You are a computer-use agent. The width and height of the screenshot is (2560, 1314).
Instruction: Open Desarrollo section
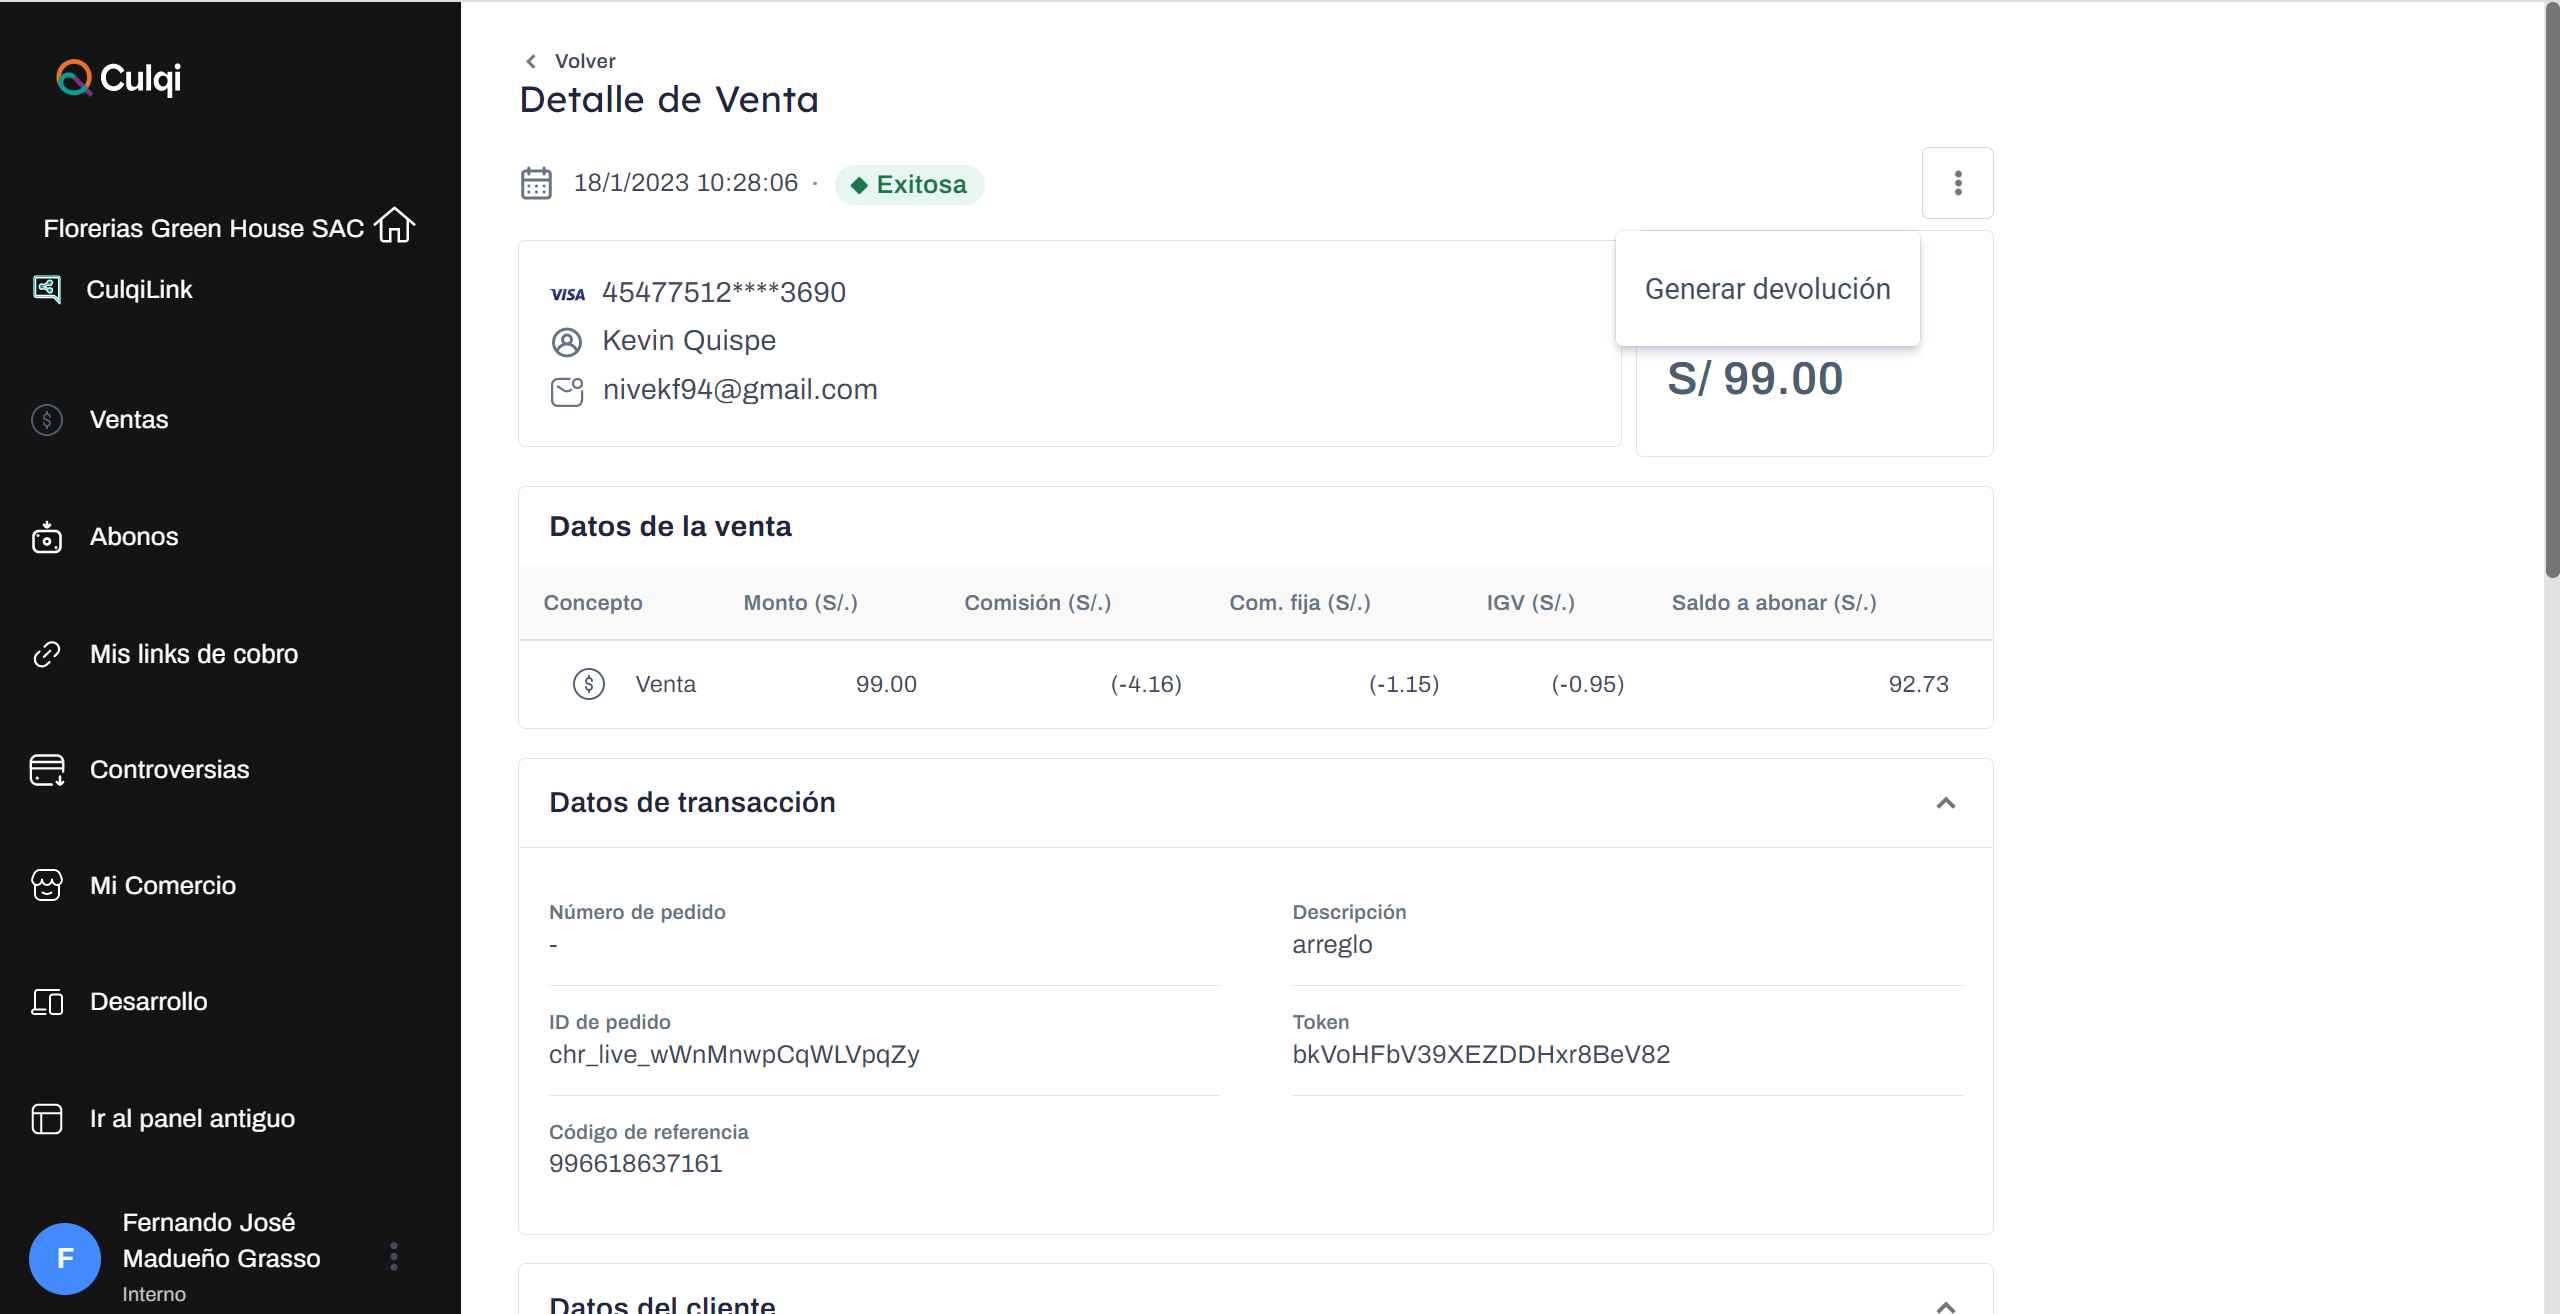(x=148, y=1002)
